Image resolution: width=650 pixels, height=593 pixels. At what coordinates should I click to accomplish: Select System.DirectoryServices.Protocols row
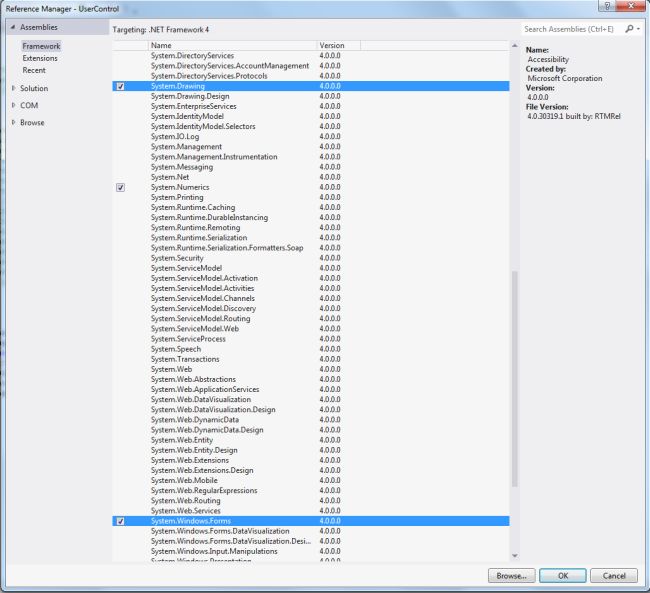(310, 76)
